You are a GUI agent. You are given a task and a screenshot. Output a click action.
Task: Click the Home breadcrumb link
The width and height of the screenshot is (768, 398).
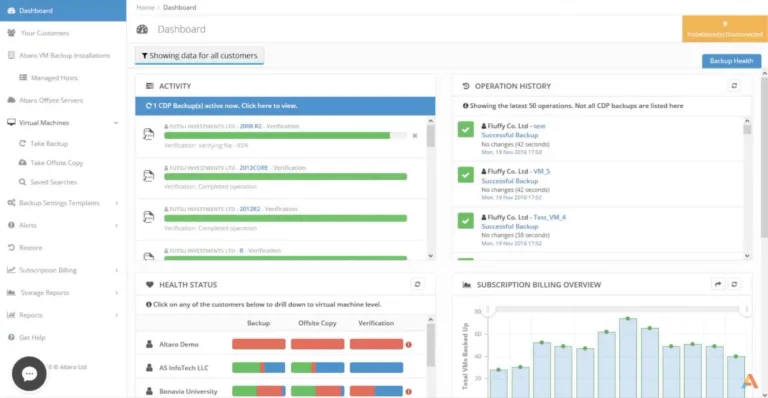145,7
